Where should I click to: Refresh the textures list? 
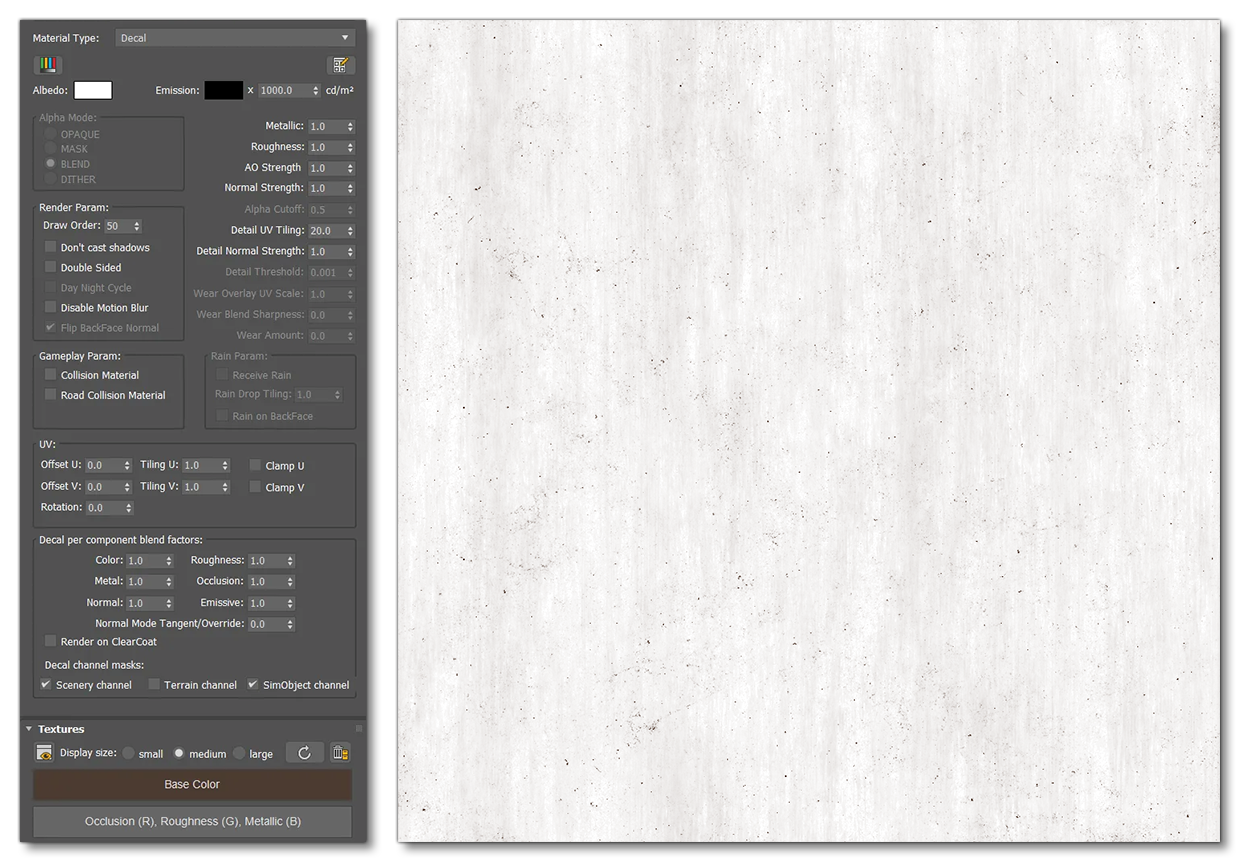(x=304, y=752)
